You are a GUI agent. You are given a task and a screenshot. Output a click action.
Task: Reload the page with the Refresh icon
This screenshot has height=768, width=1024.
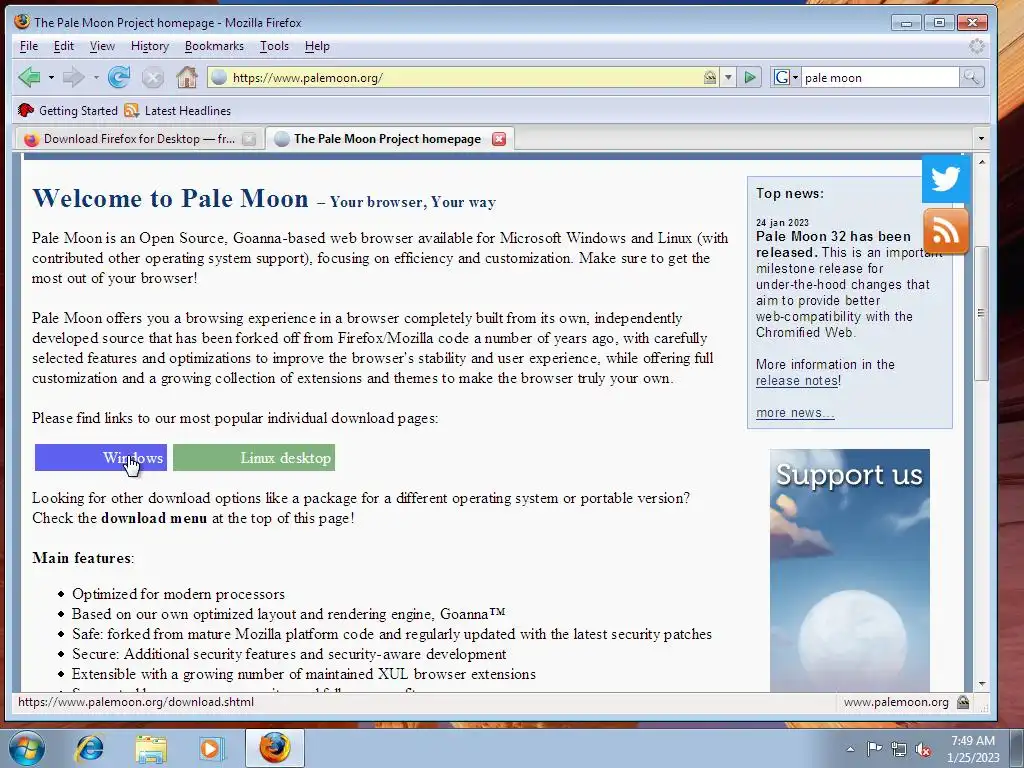coord(119,78)
